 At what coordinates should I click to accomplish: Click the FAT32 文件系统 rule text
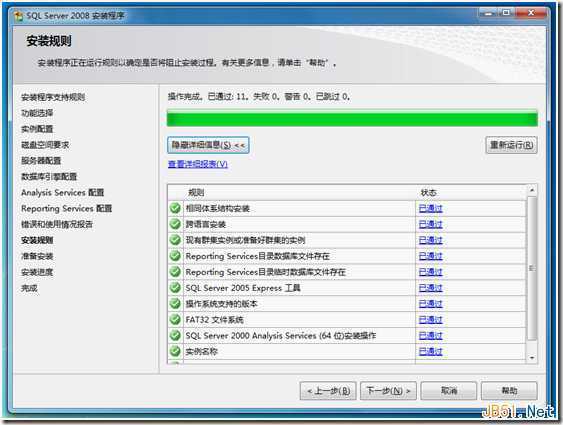tap(214, 319)
